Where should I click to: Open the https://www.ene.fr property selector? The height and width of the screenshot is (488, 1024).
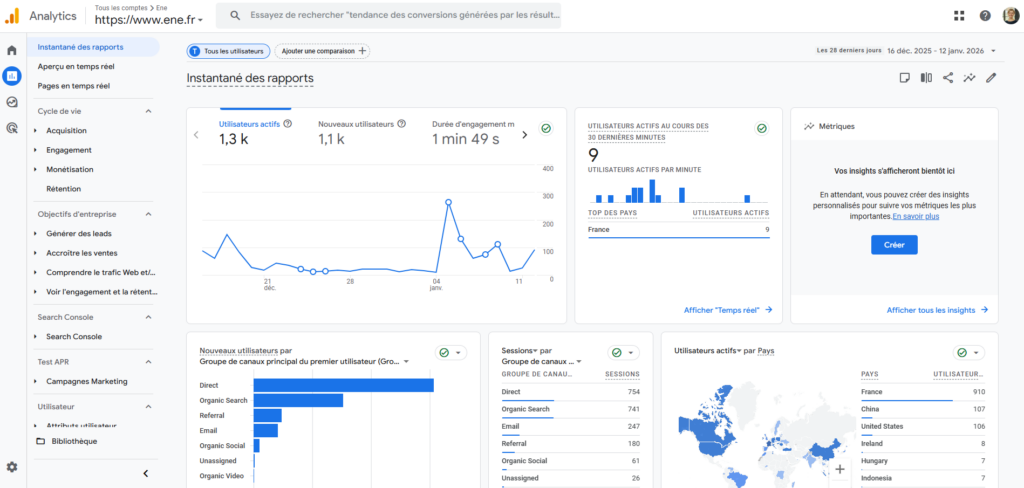click(x=149, y=20)
